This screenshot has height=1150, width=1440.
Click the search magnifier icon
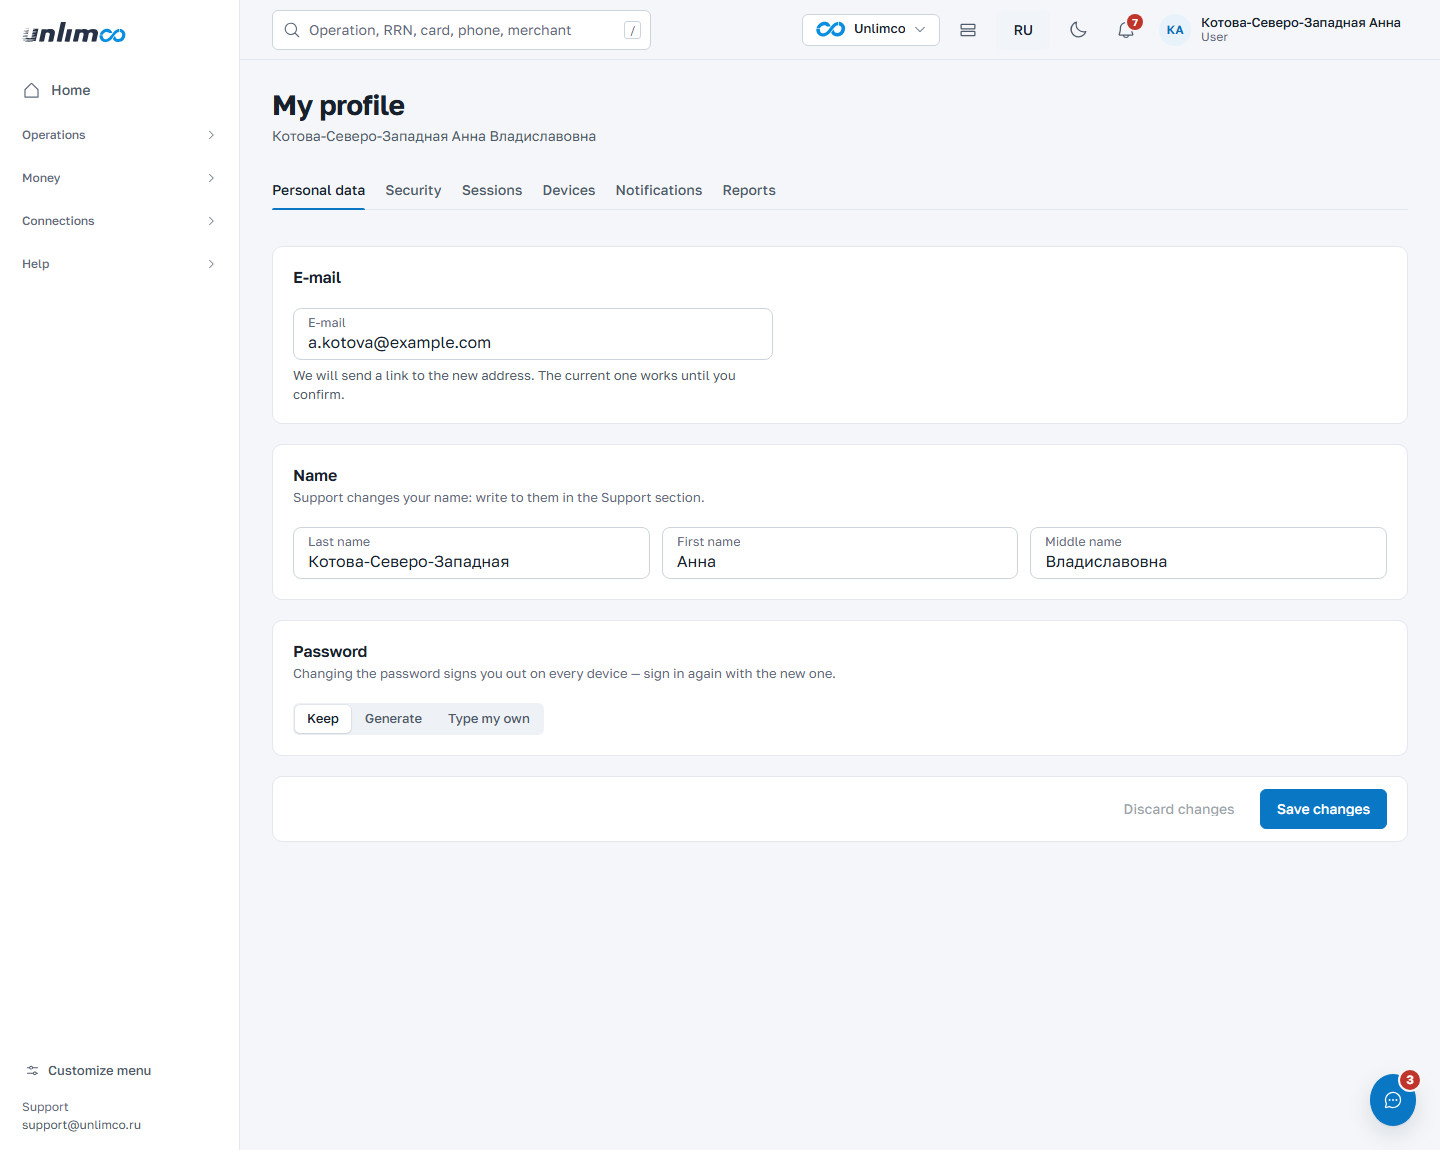(x=292, y=30)
